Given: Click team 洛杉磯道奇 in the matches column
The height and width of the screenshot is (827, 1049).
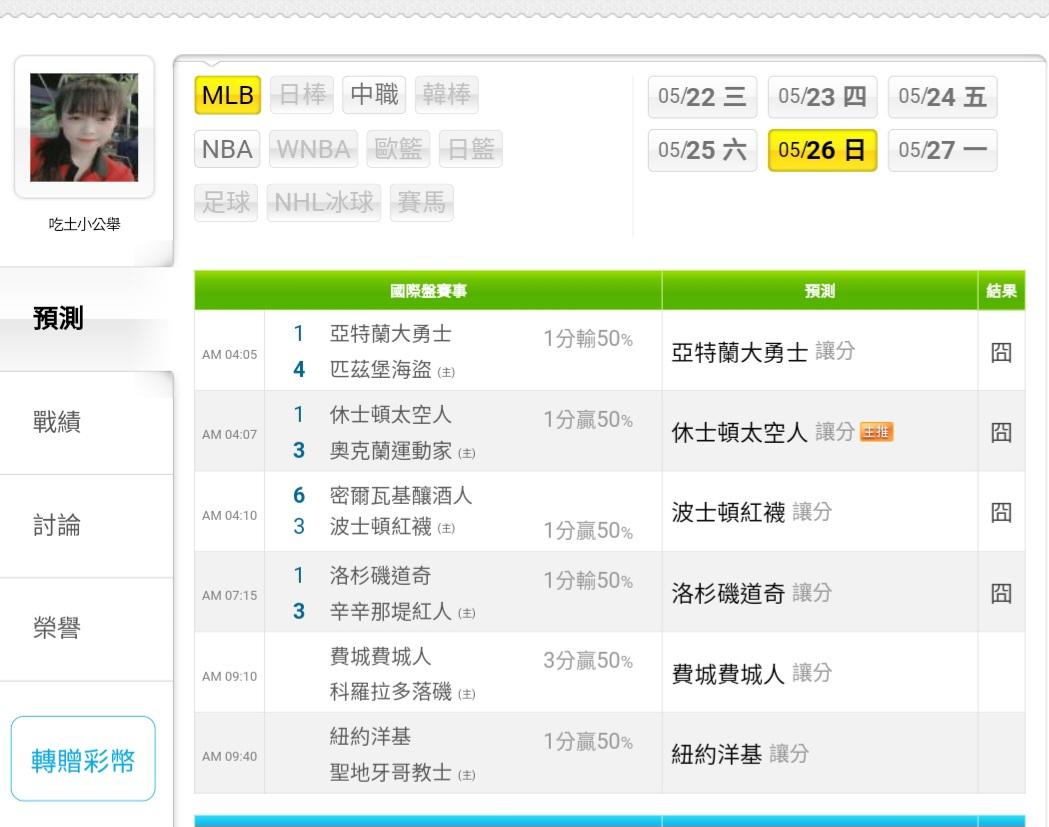Looking at the screenshot, I should click(381, 575).
